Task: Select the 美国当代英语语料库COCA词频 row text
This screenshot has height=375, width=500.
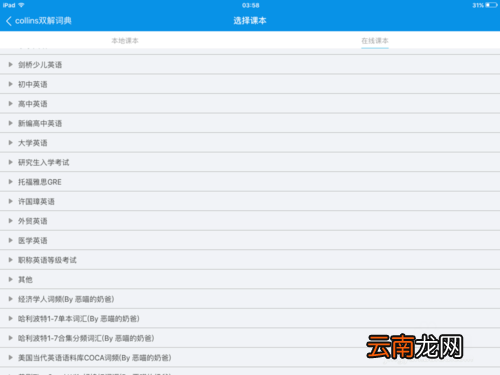Action: 95,358
